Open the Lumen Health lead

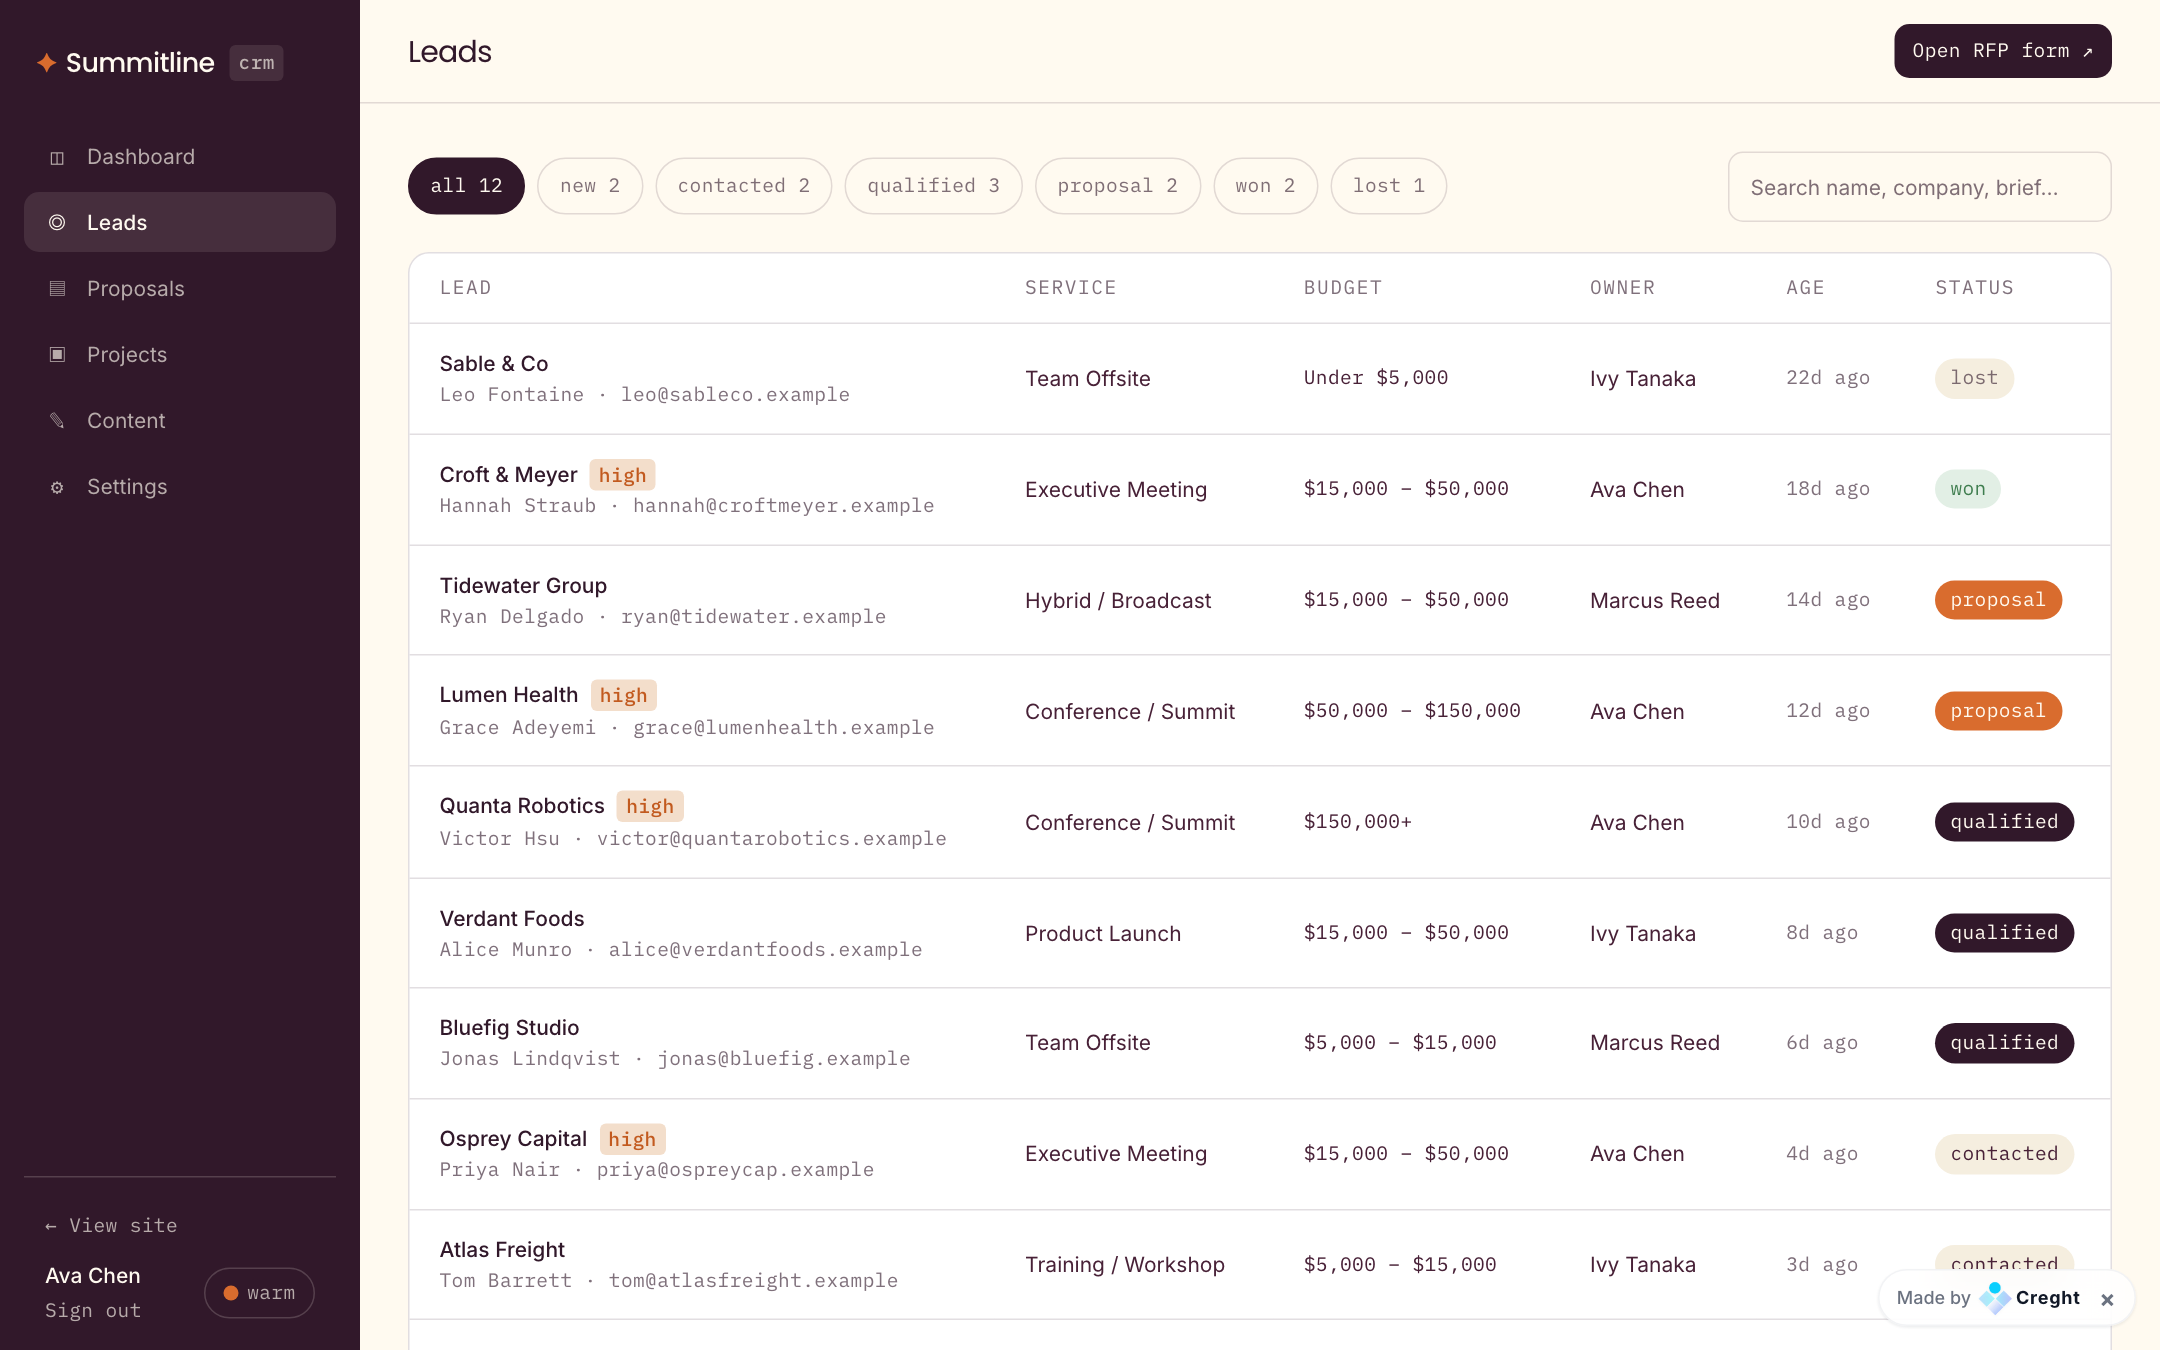[x=1260, y=711]
